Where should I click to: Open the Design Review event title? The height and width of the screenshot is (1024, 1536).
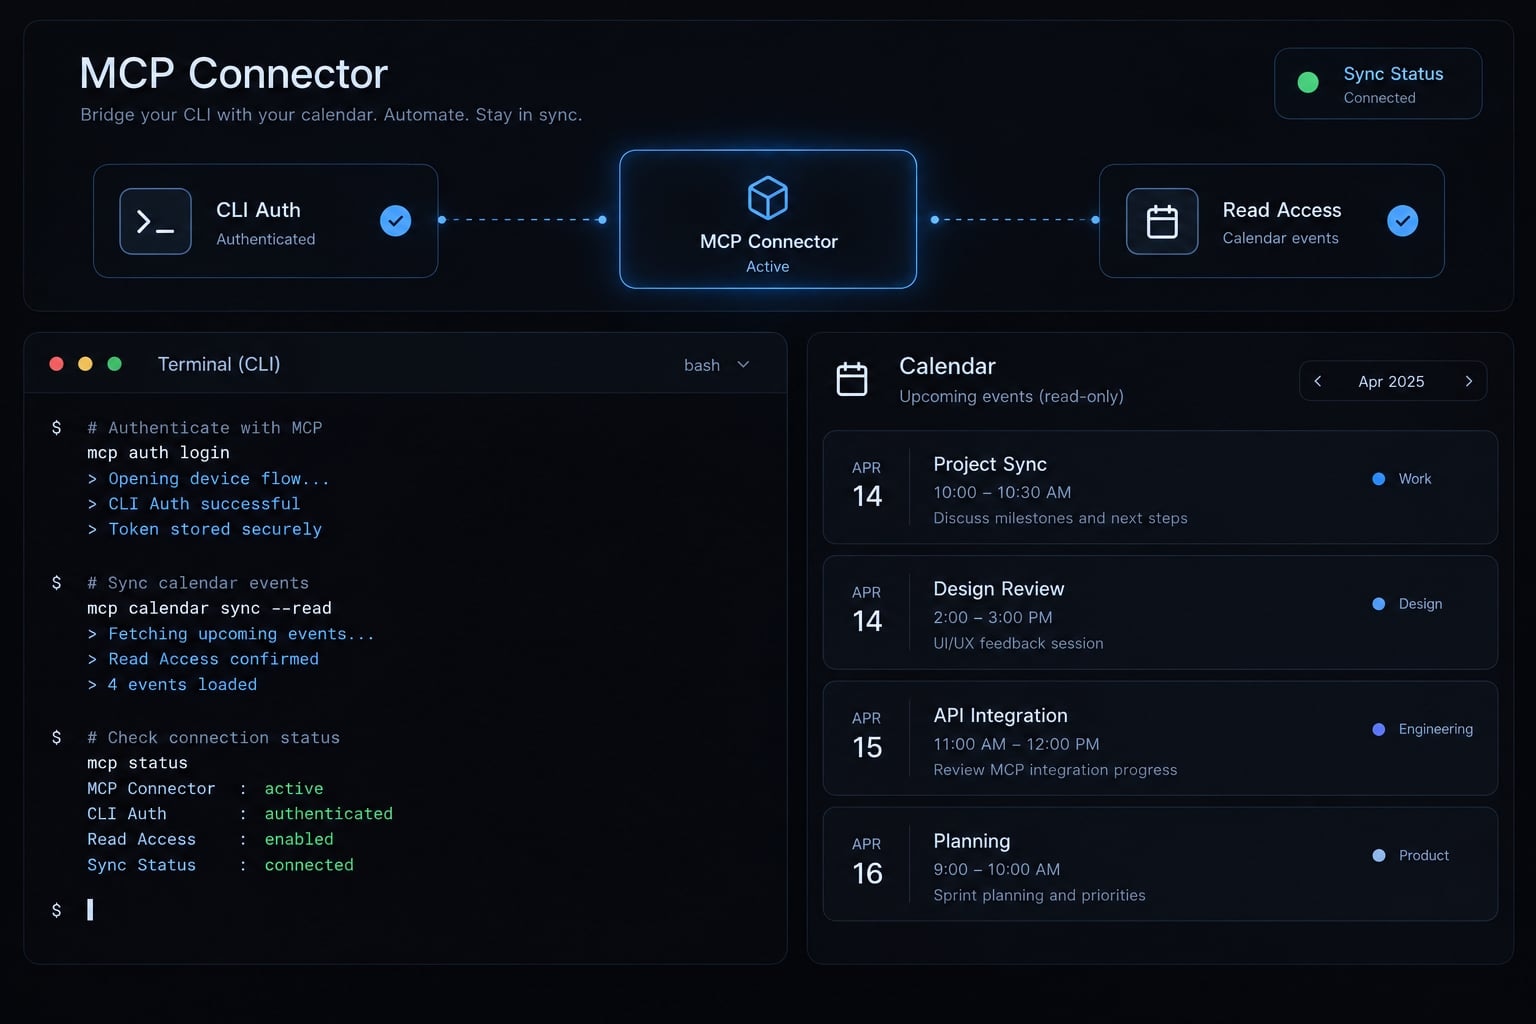pyautogui.click(x=999, y=589)
